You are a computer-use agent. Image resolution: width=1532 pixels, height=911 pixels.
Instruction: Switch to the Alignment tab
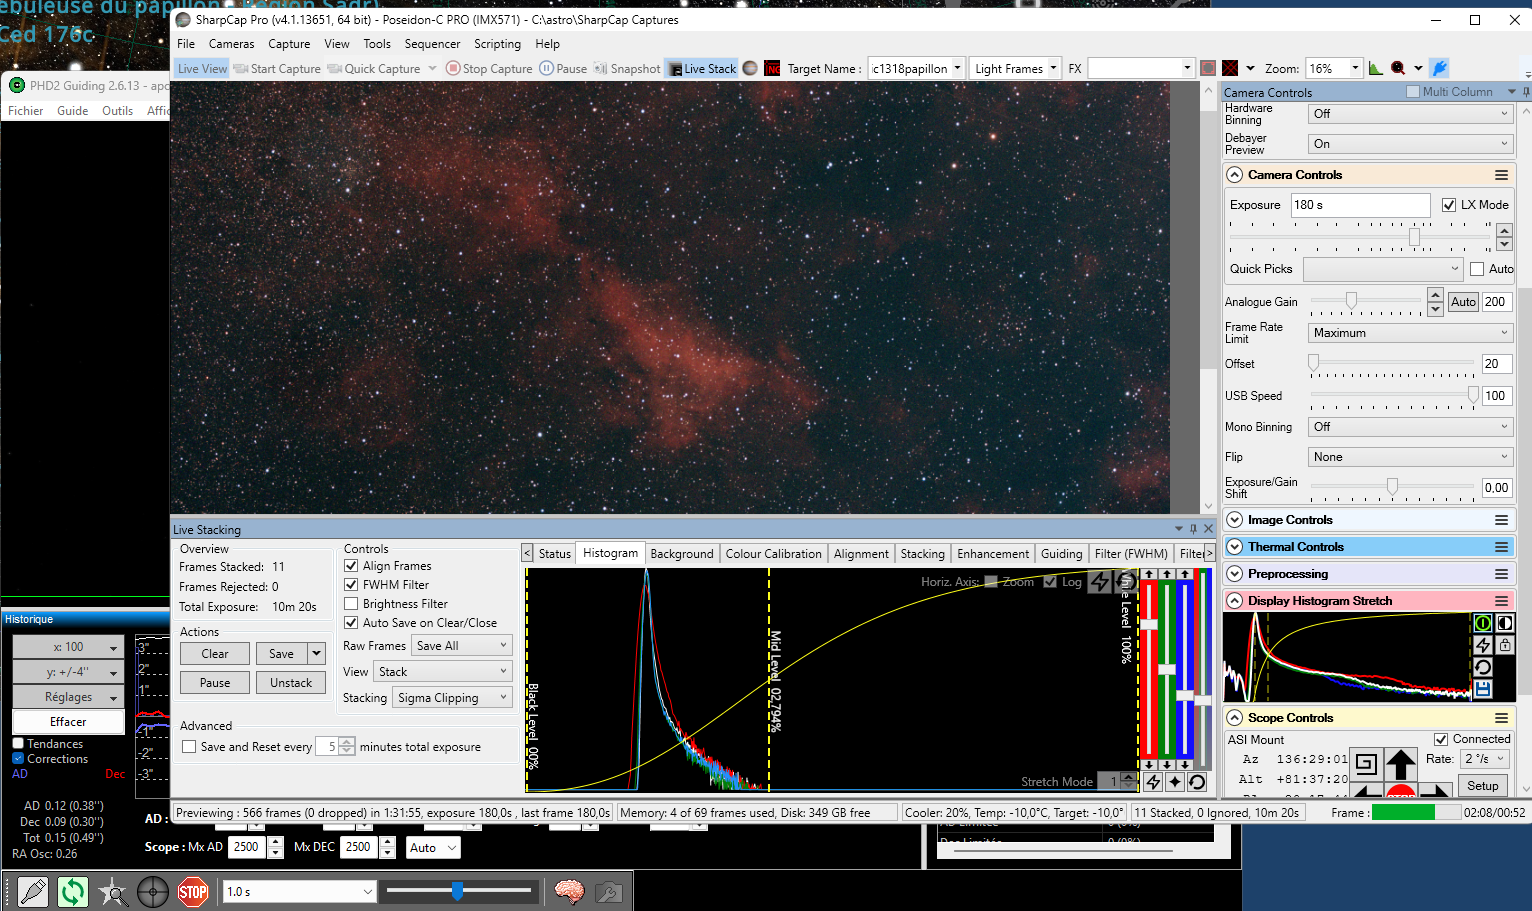(861, 554)
